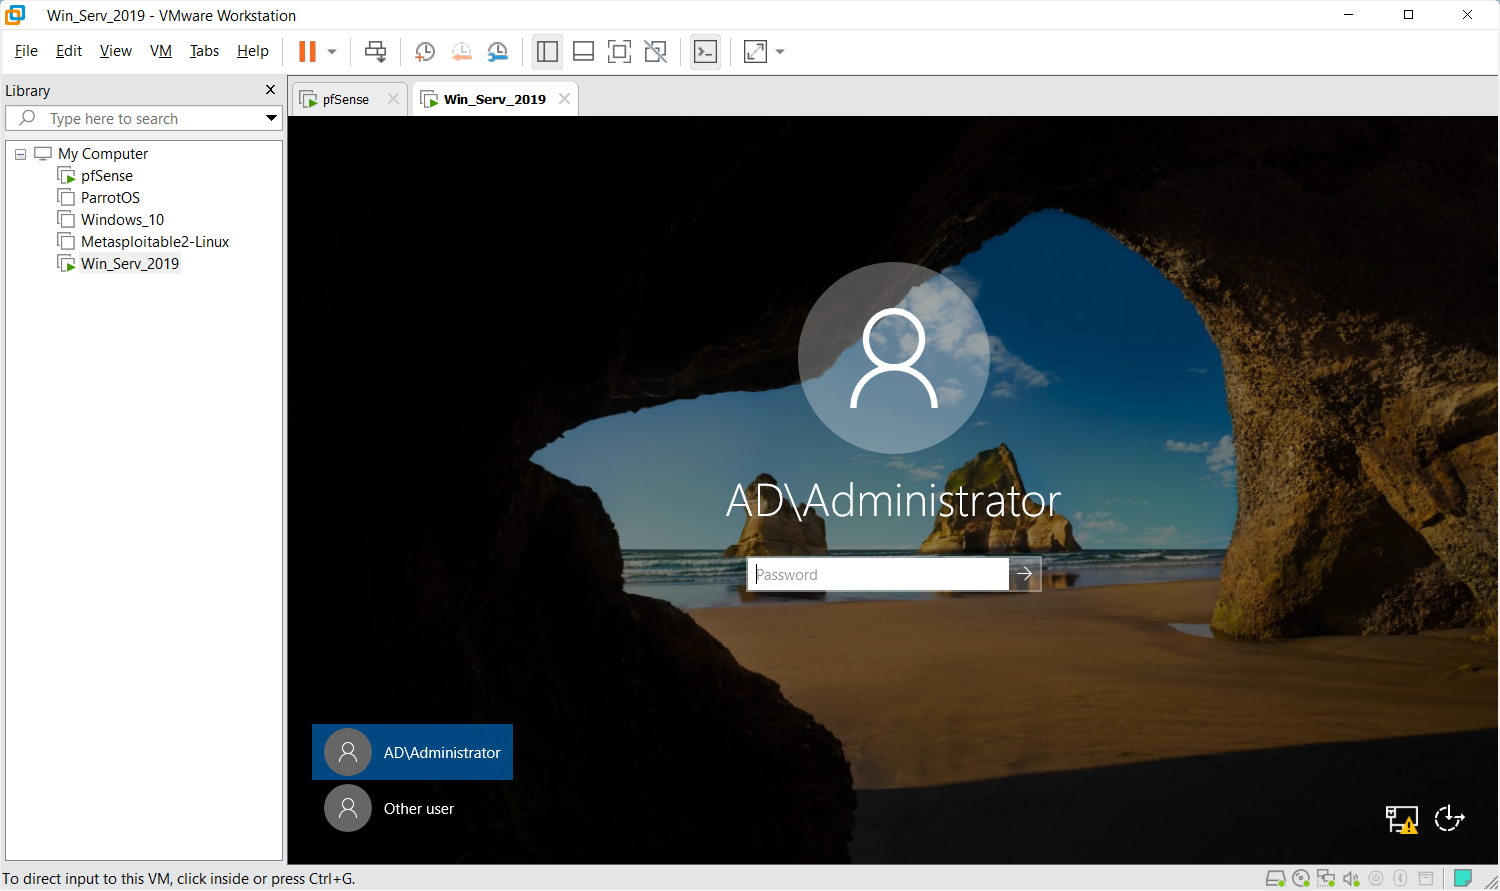Click the webcam device status icon
The image size is (1500, 891).
(x=1376, y=878)
